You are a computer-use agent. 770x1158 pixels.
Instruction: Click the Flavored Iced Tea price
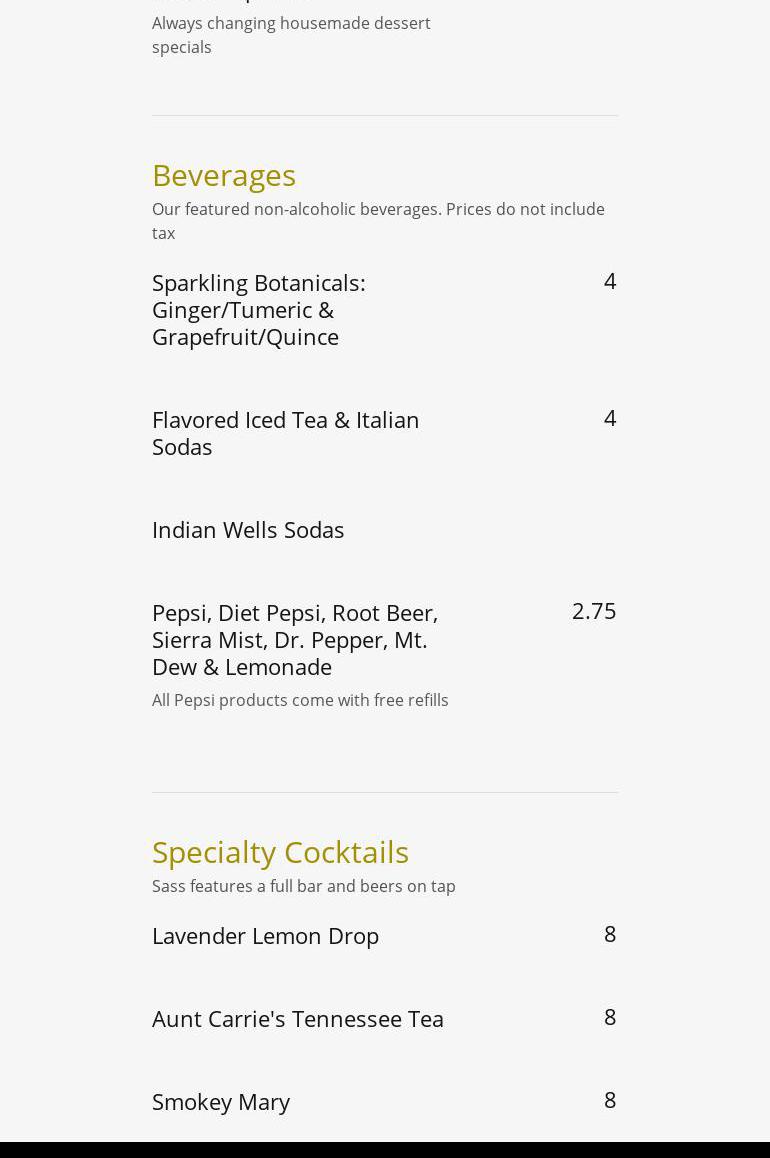click(x=610, y=418)
